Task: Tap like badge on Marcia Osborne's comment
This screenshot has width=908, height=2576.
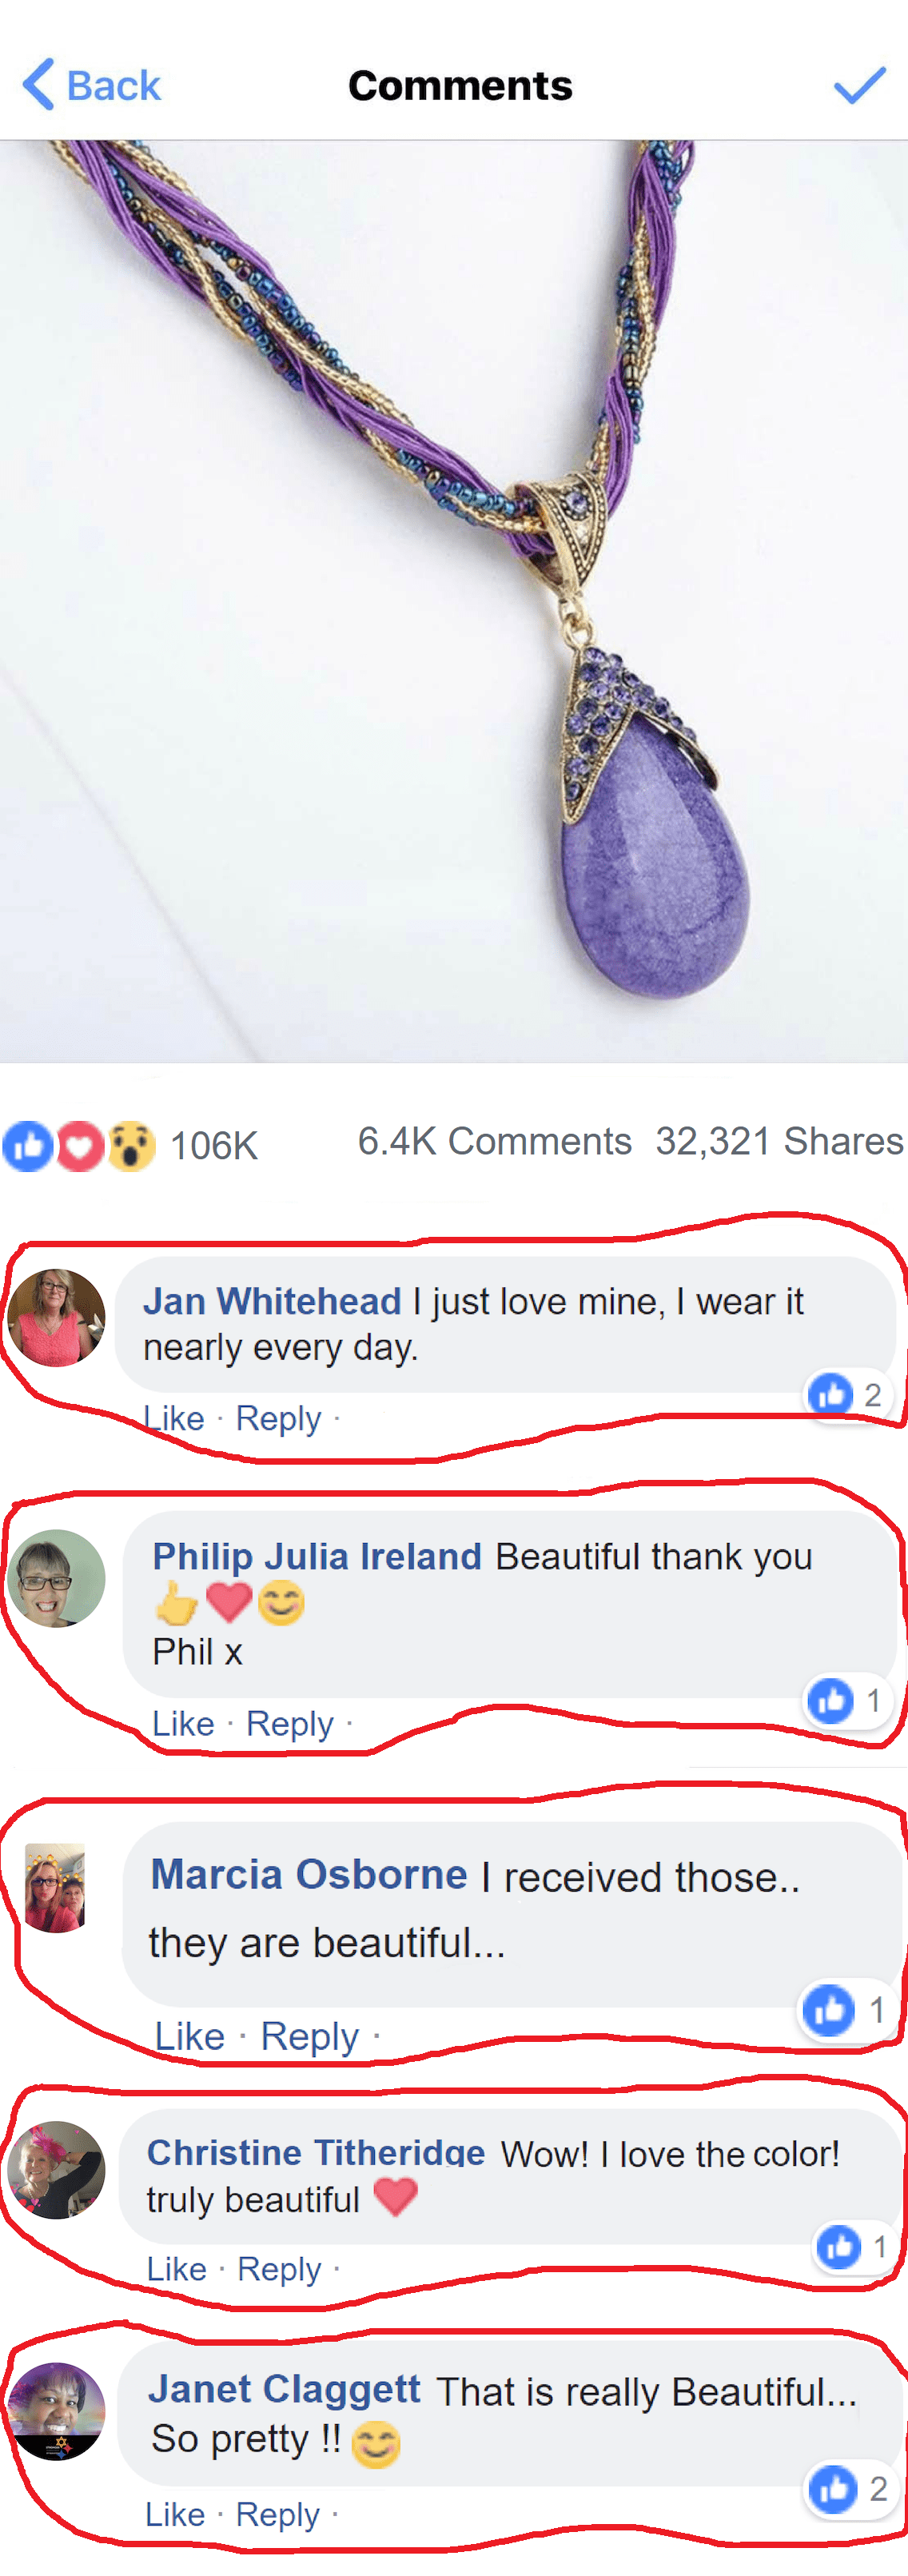Action: coord(845,2009)
